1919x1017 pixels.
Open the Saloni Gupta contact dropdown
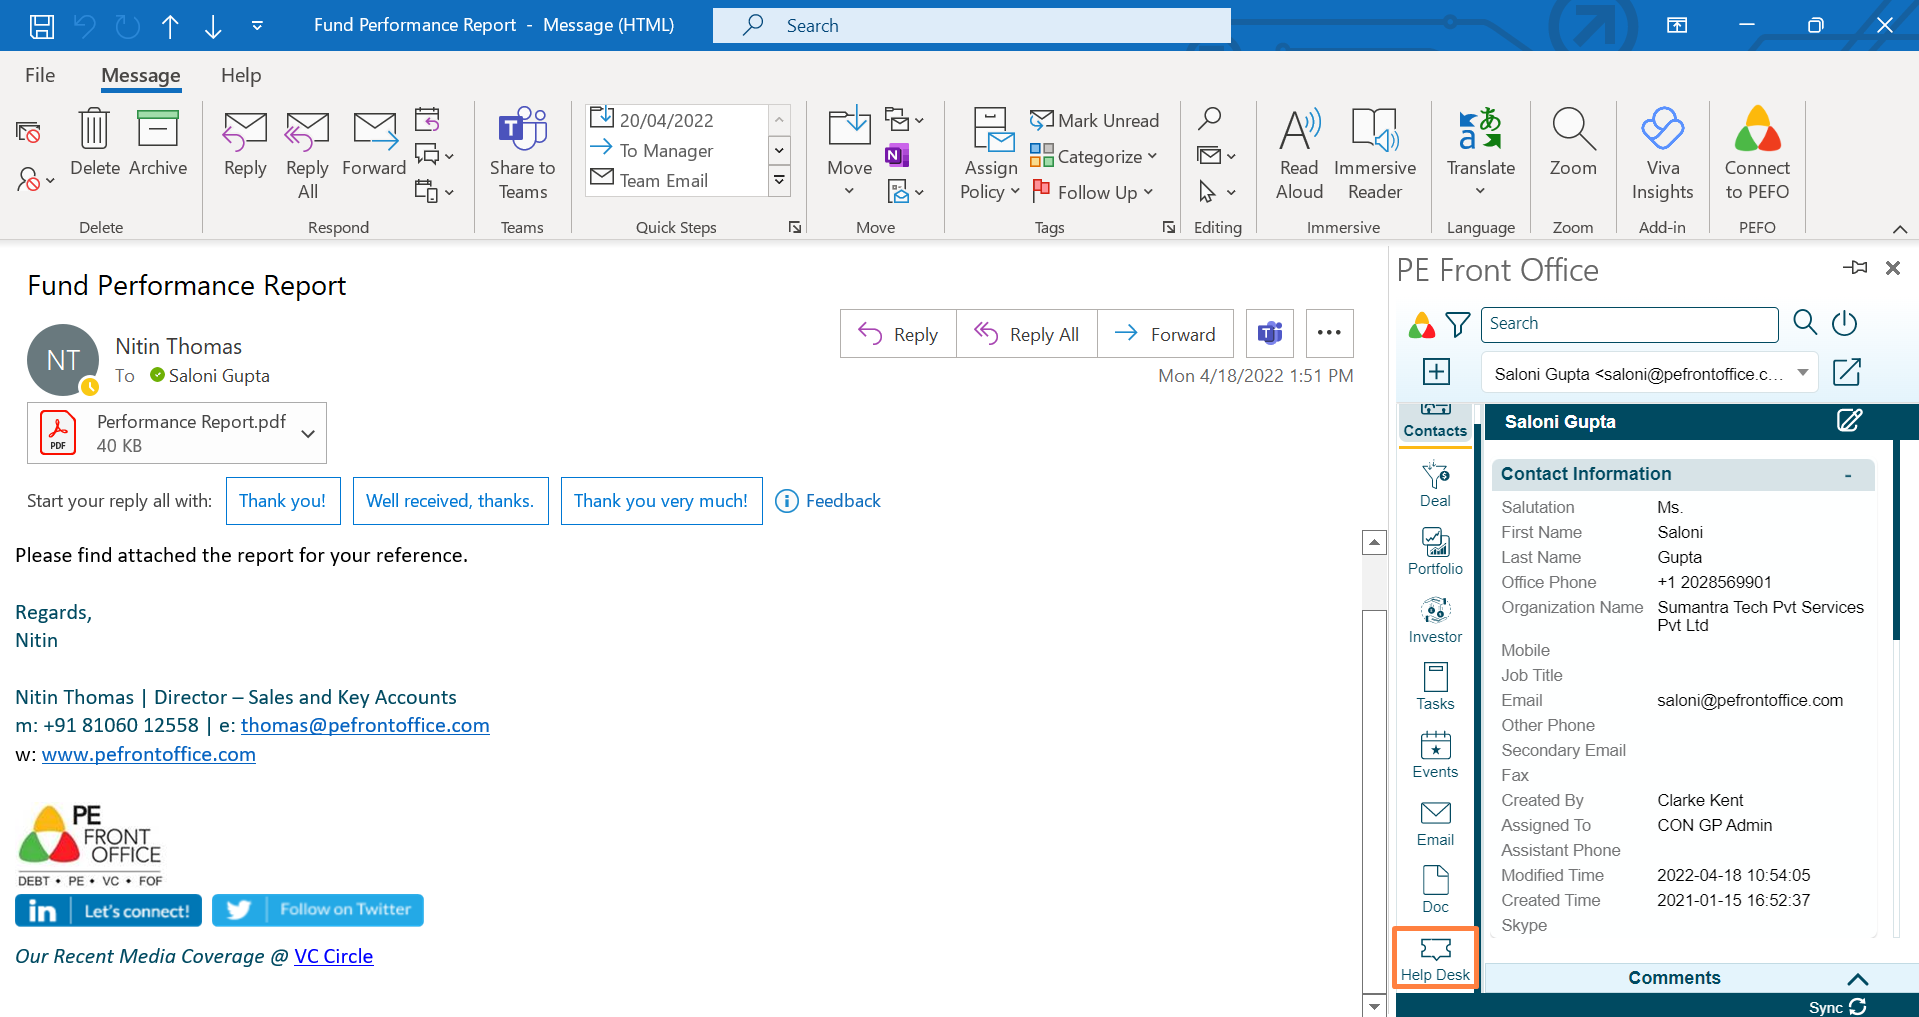(1803, 372)
